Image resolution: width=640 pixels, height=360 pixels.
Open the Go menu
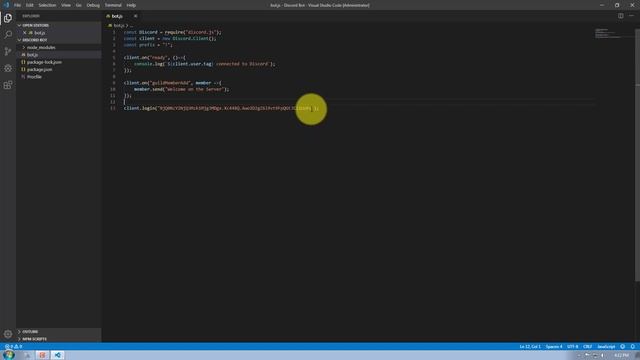[78, 5]
